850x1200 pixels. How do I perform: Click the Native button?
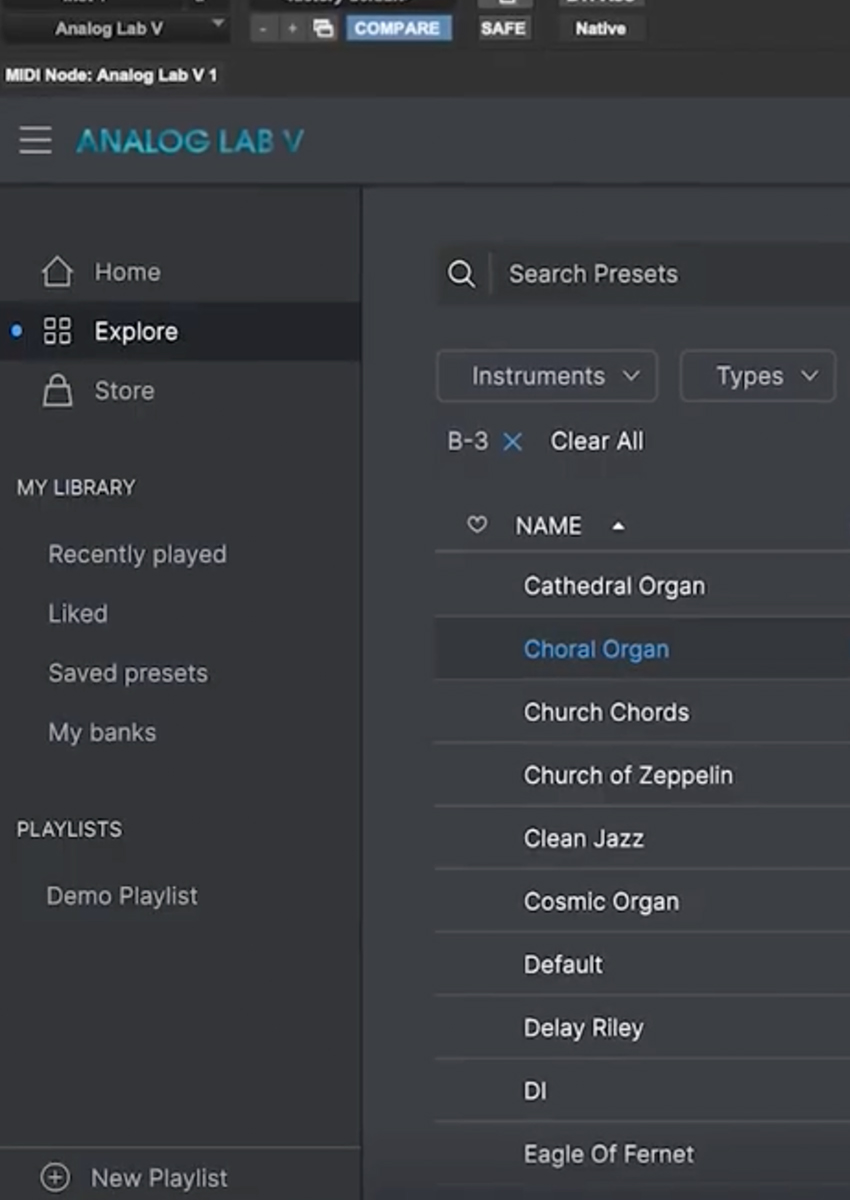click(x=601, y=29)
